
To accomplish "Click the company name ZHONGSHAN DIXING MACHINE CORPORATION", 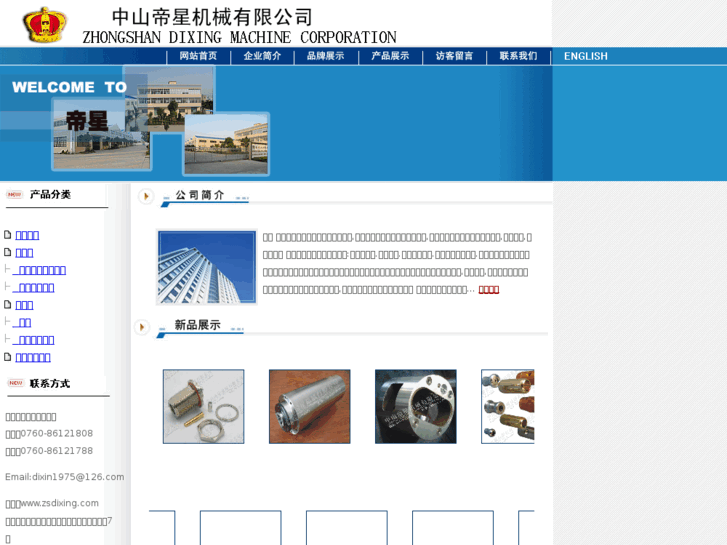I will click(239, 37).
